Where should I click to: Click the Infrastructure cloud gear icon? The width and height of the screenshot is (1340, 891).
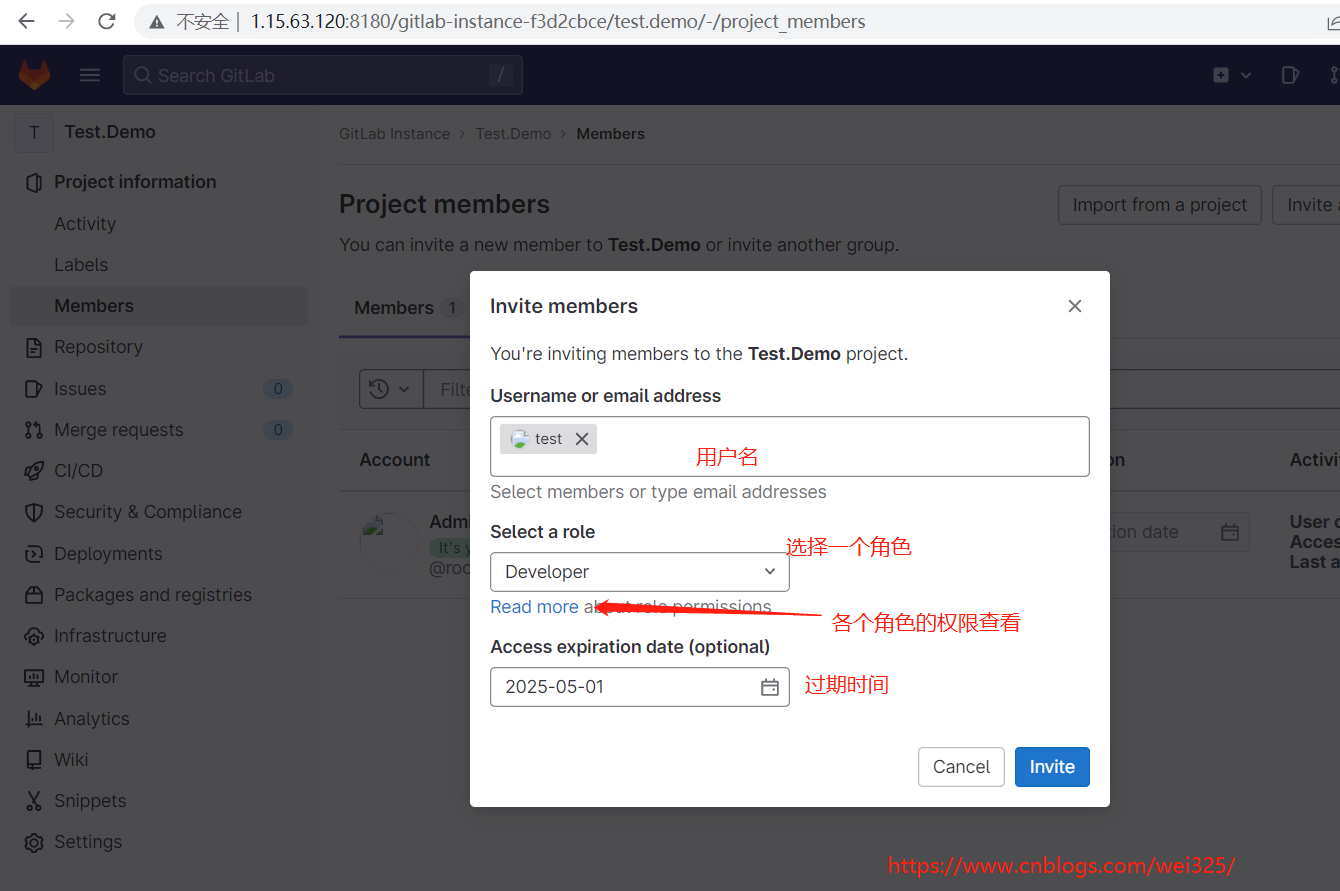[x=34, y=636]
